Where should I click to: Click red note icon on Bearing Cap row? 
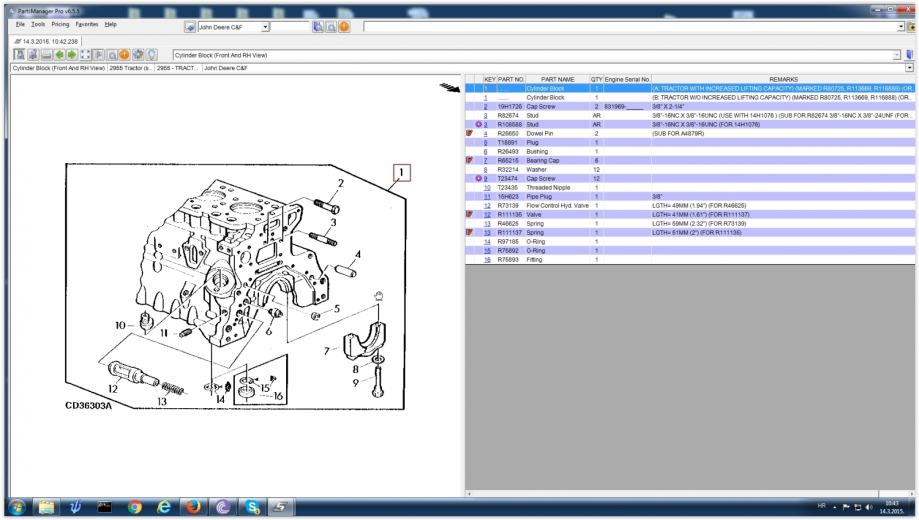pos(469,161)
